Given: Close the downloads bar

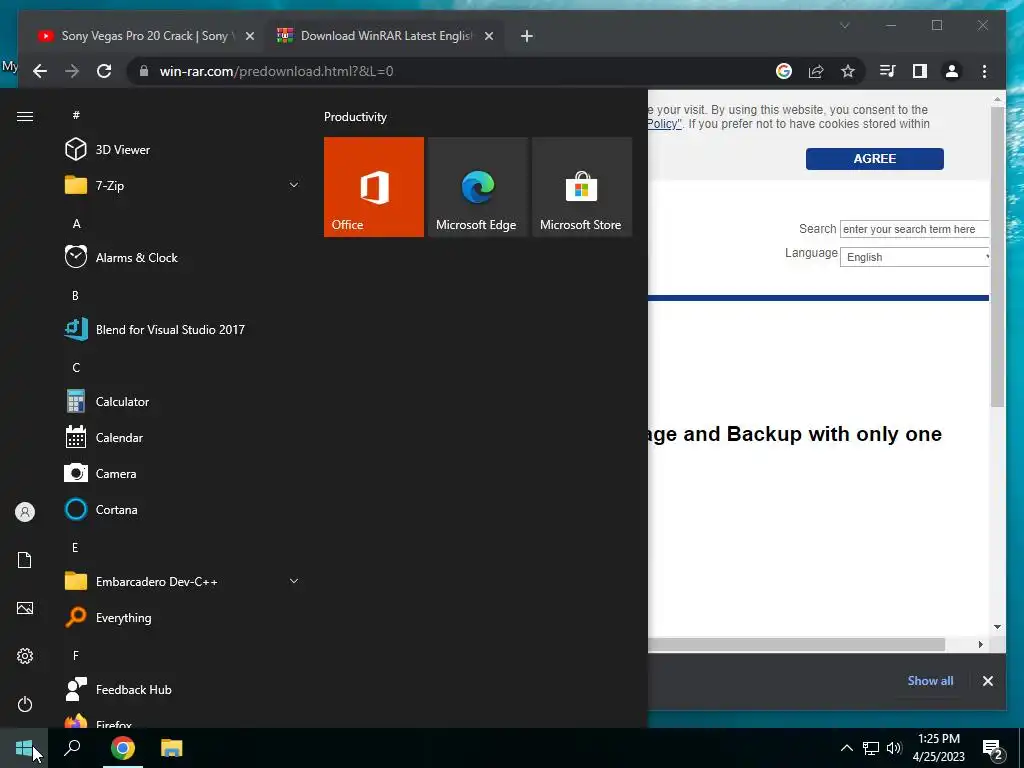Looking at the screenshot, I should click(987, 681).
